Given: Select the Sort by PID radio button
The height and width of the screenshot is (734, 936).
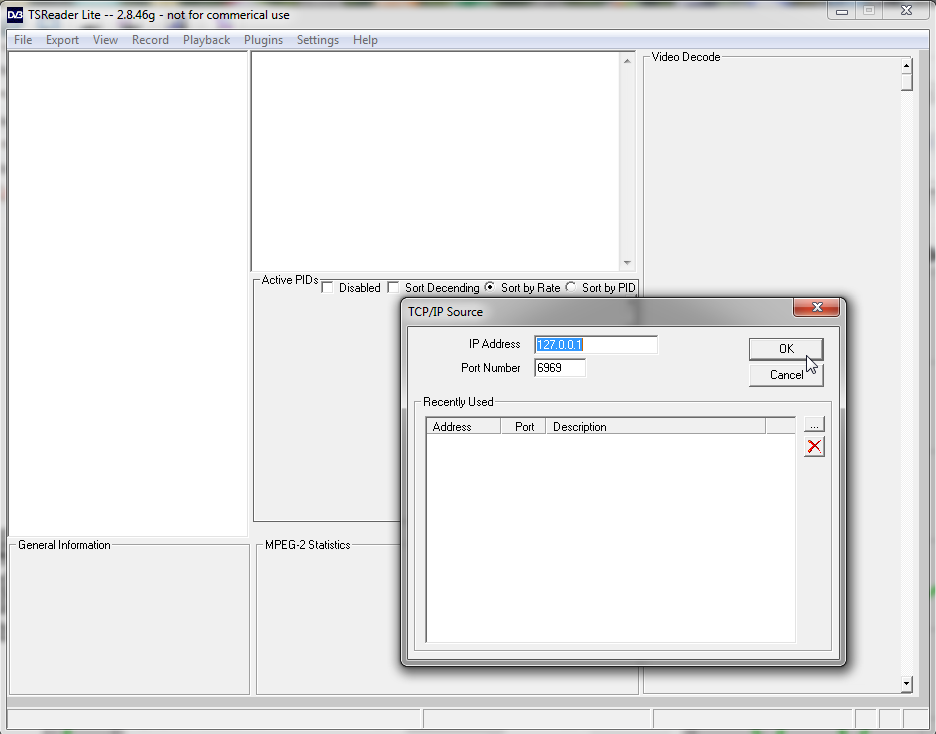Looking at the screenshot, I should tap(571, 287).
